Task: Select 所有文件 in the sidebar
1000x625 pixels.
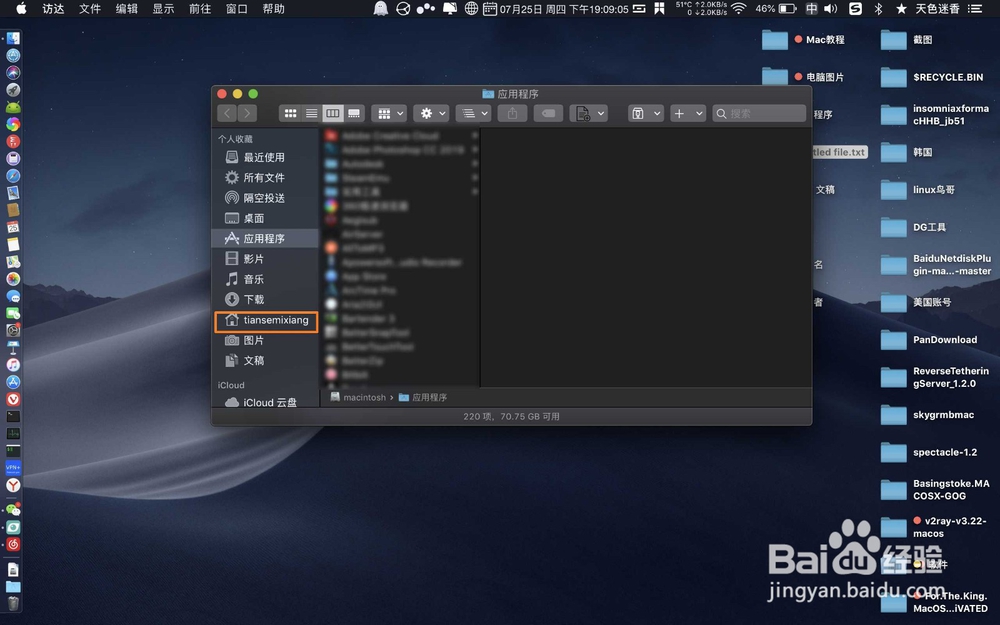Action: 265,177
